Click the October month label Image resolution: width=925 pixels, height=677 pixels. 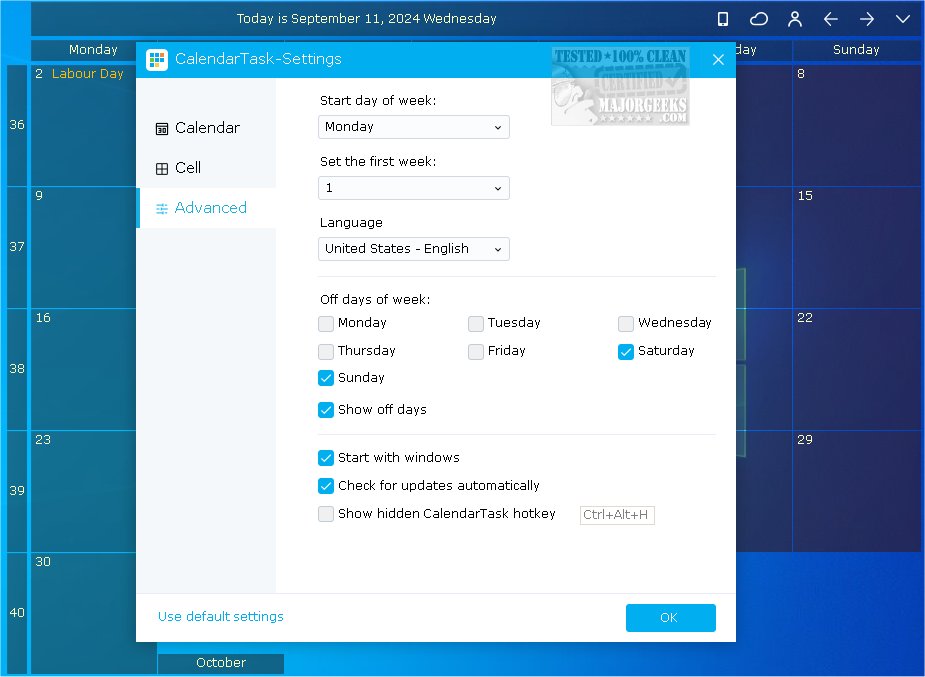221,663
